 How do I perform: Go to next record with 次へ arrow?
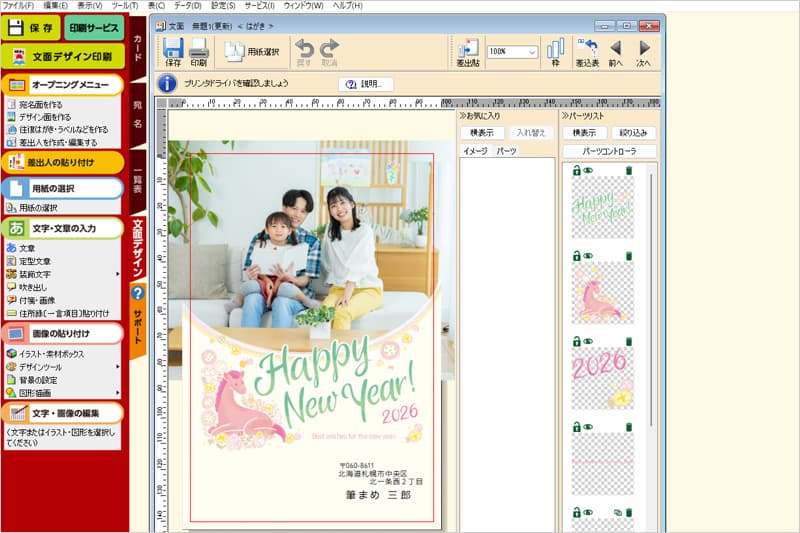[x=644, y=52]
